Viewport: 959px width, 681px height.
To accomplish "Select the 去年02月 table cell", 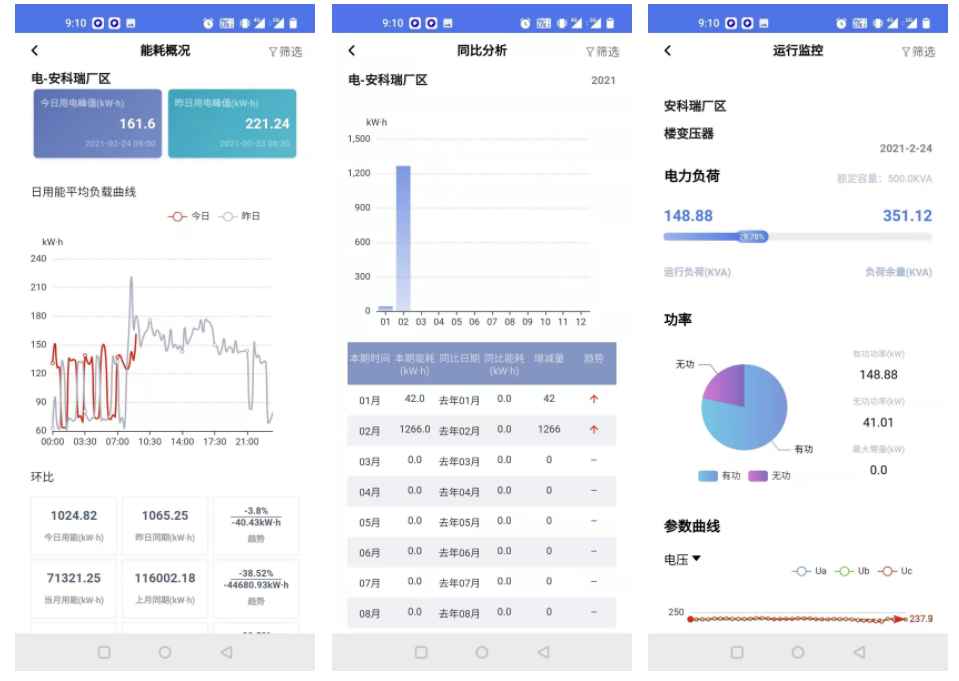I will pos(459,431).
